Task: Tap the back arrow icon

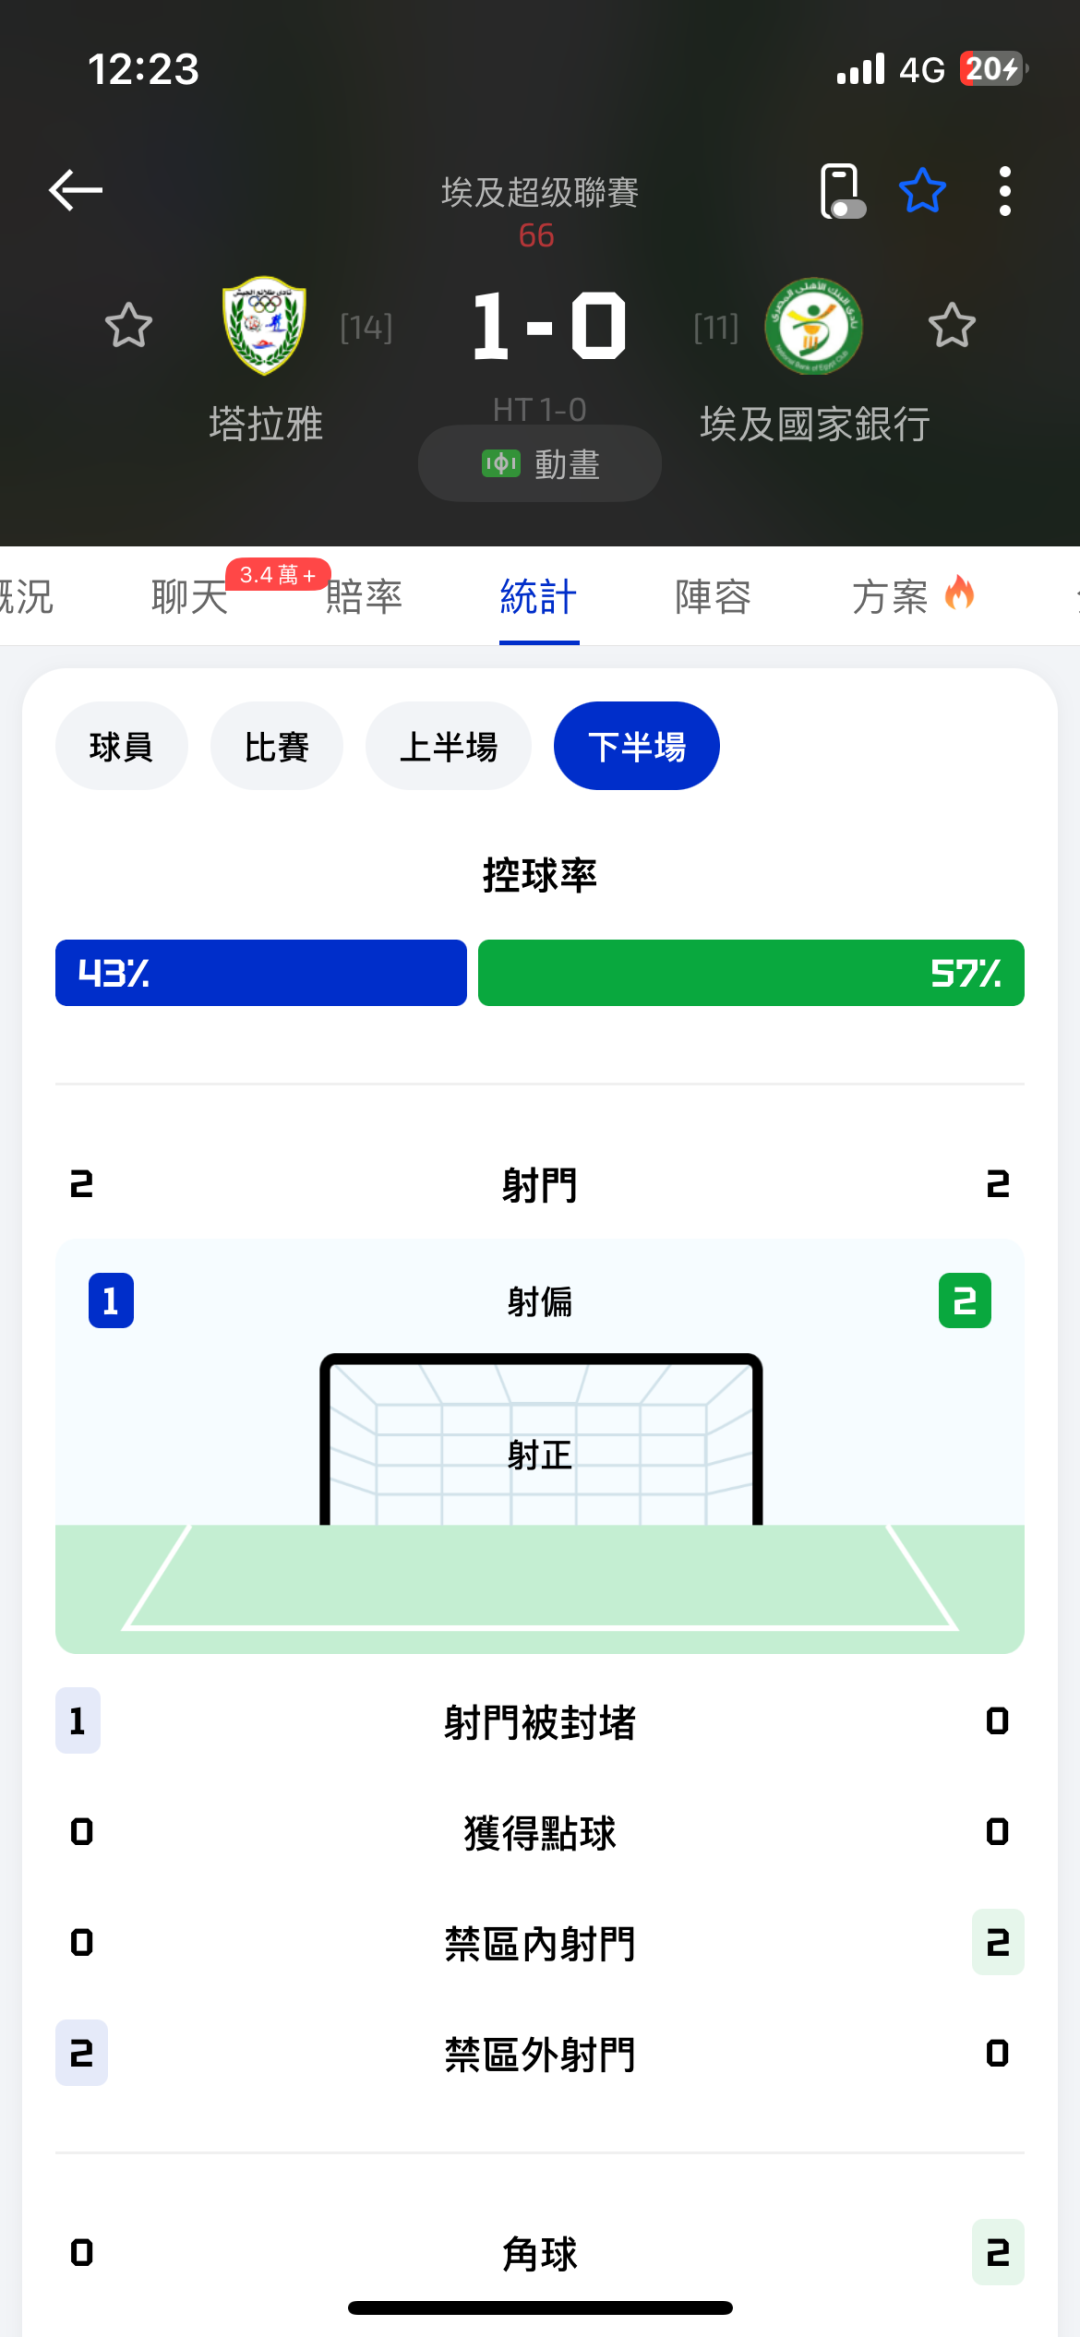Action: (76, 190)
